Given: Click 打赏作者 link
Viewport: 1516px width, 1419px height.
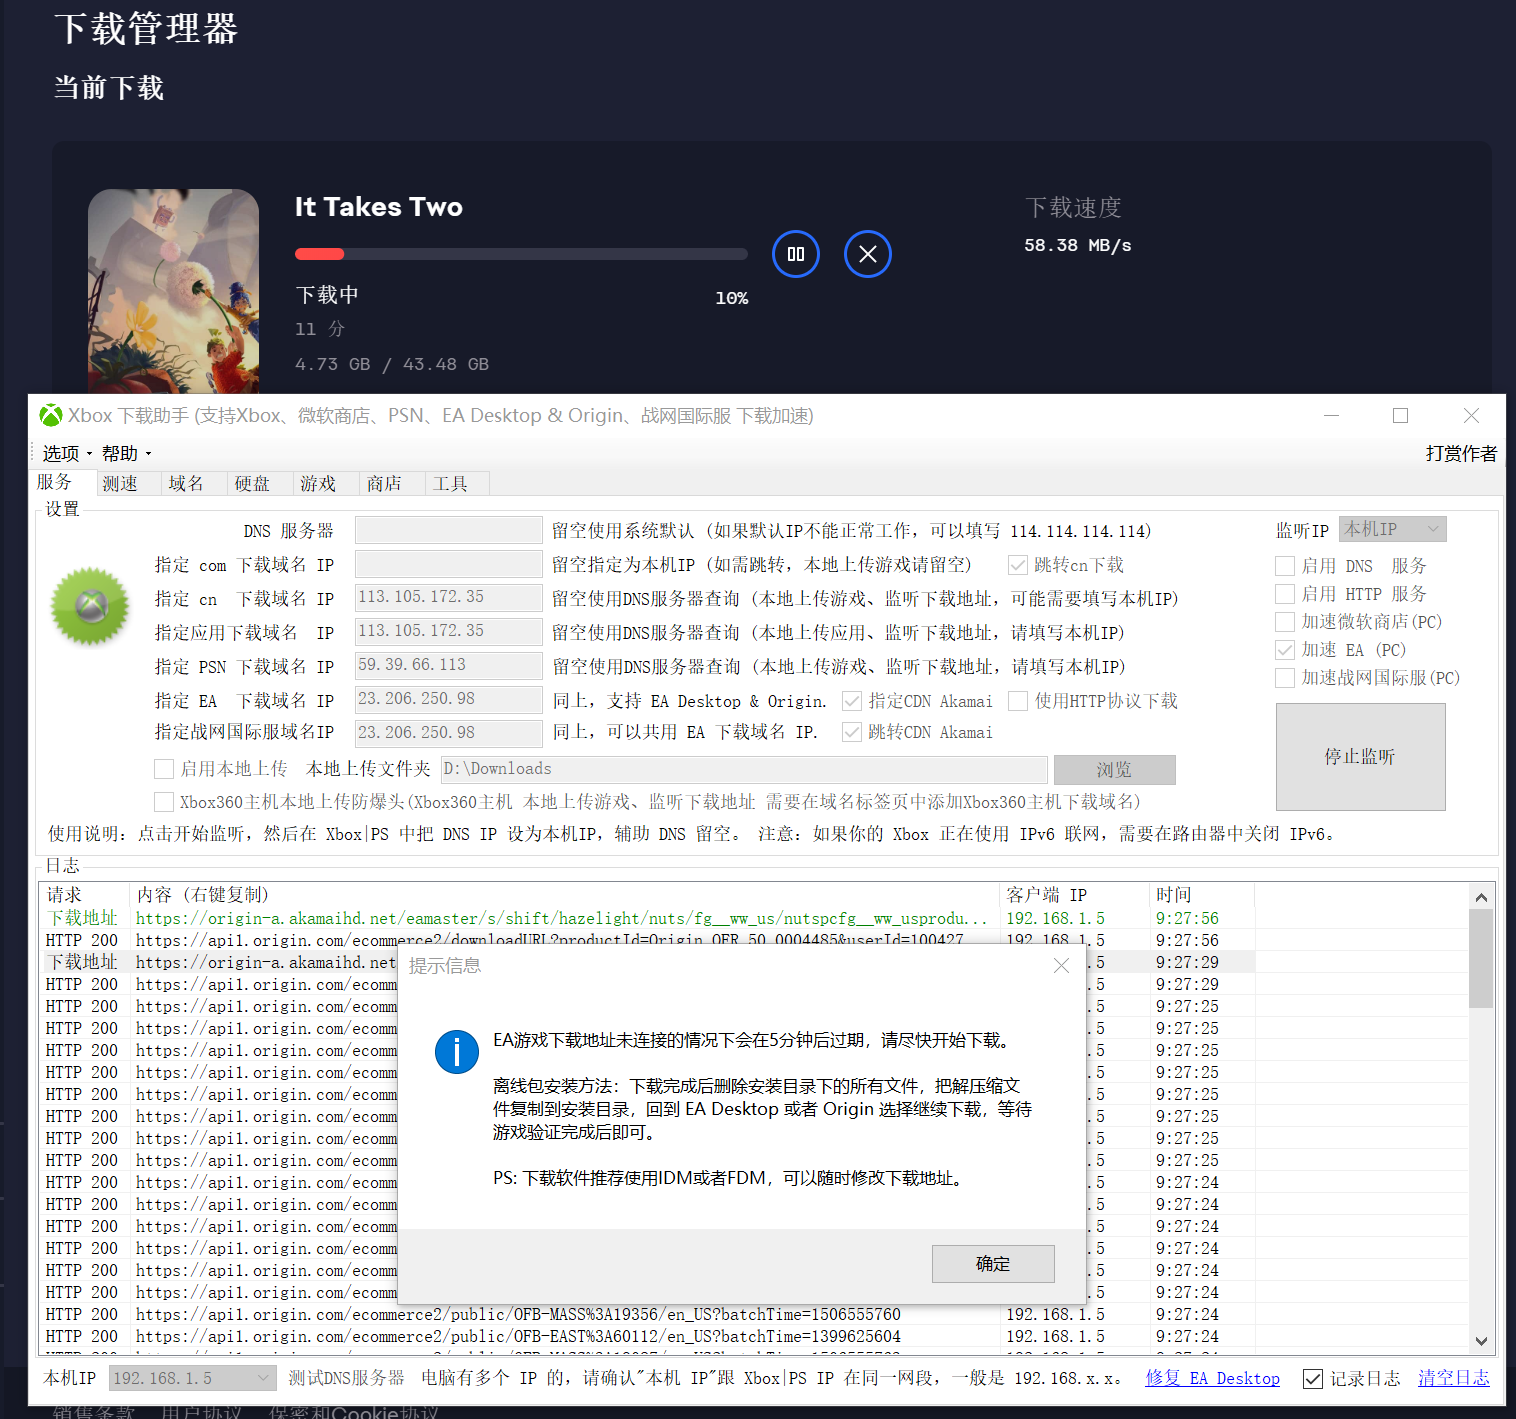Looking at the screenshot, I should pos(1461,453).
